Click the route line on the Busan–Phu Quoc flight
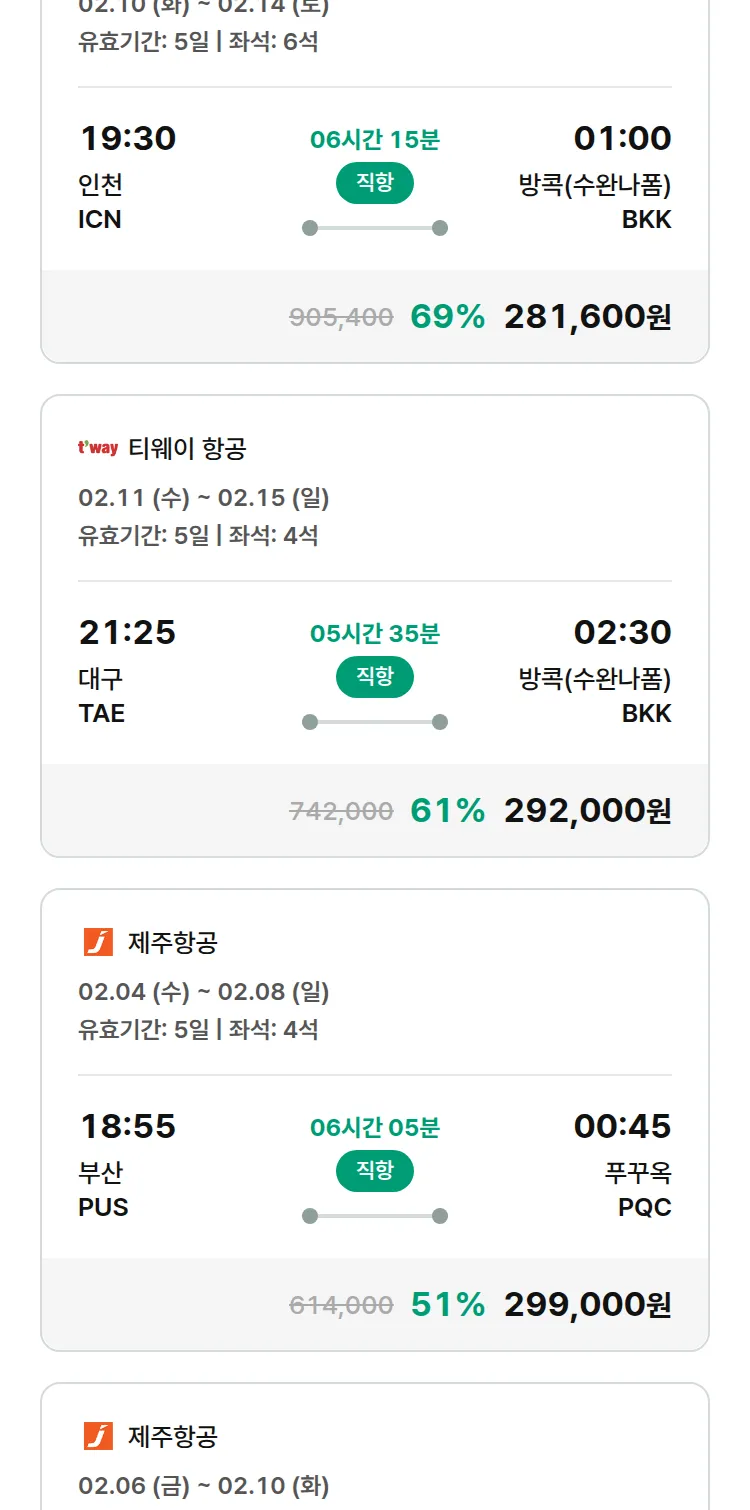Viewport: 750px width, 1510px height. [374, 1216]
